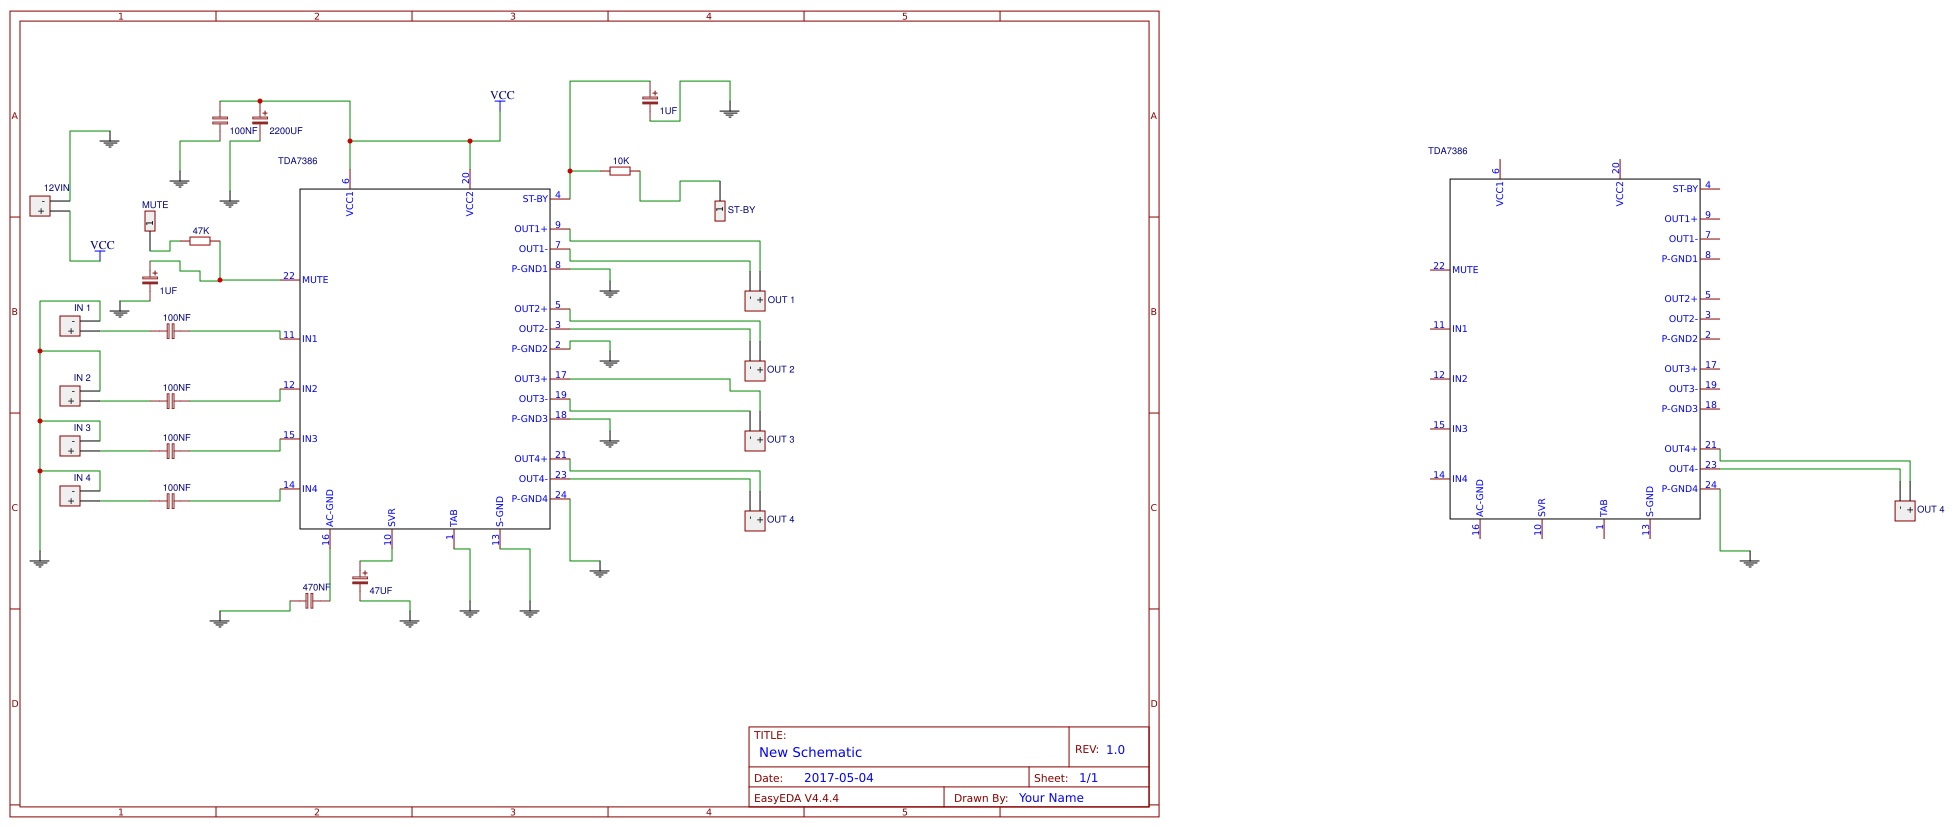The width and height of the screenshot is (1955, 827).
Task: Click the date value '2017-05-04'
Action: pyautogui.click(x=838, y=777)
